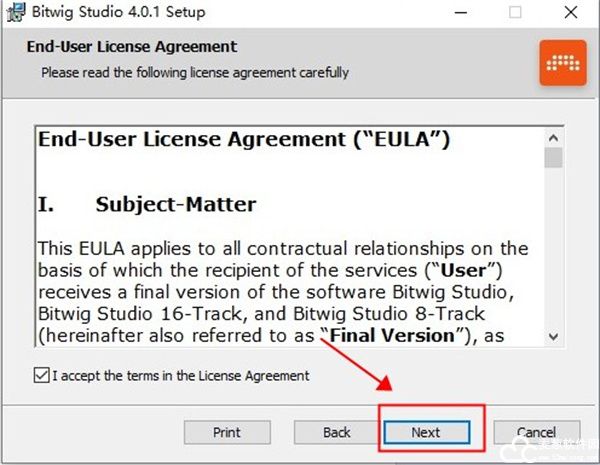Click the scrollbar track below the thumb
This screenshot has height=465, width=600.
[553, 260]
